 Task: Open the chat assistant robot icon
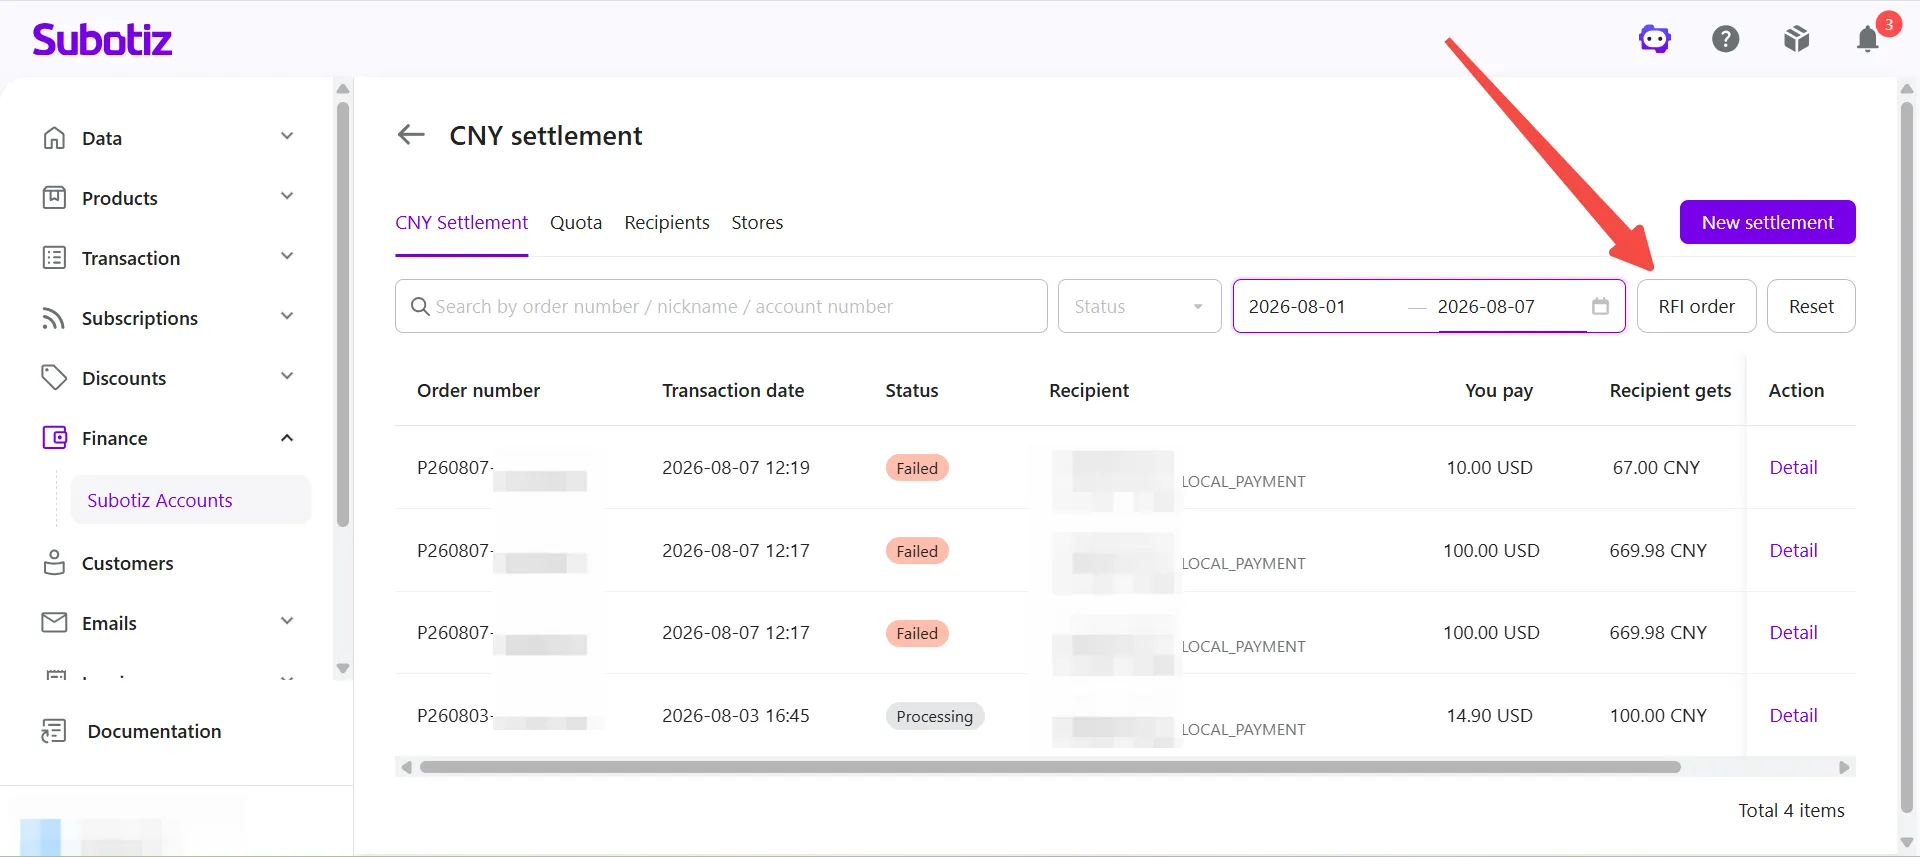1655,39
